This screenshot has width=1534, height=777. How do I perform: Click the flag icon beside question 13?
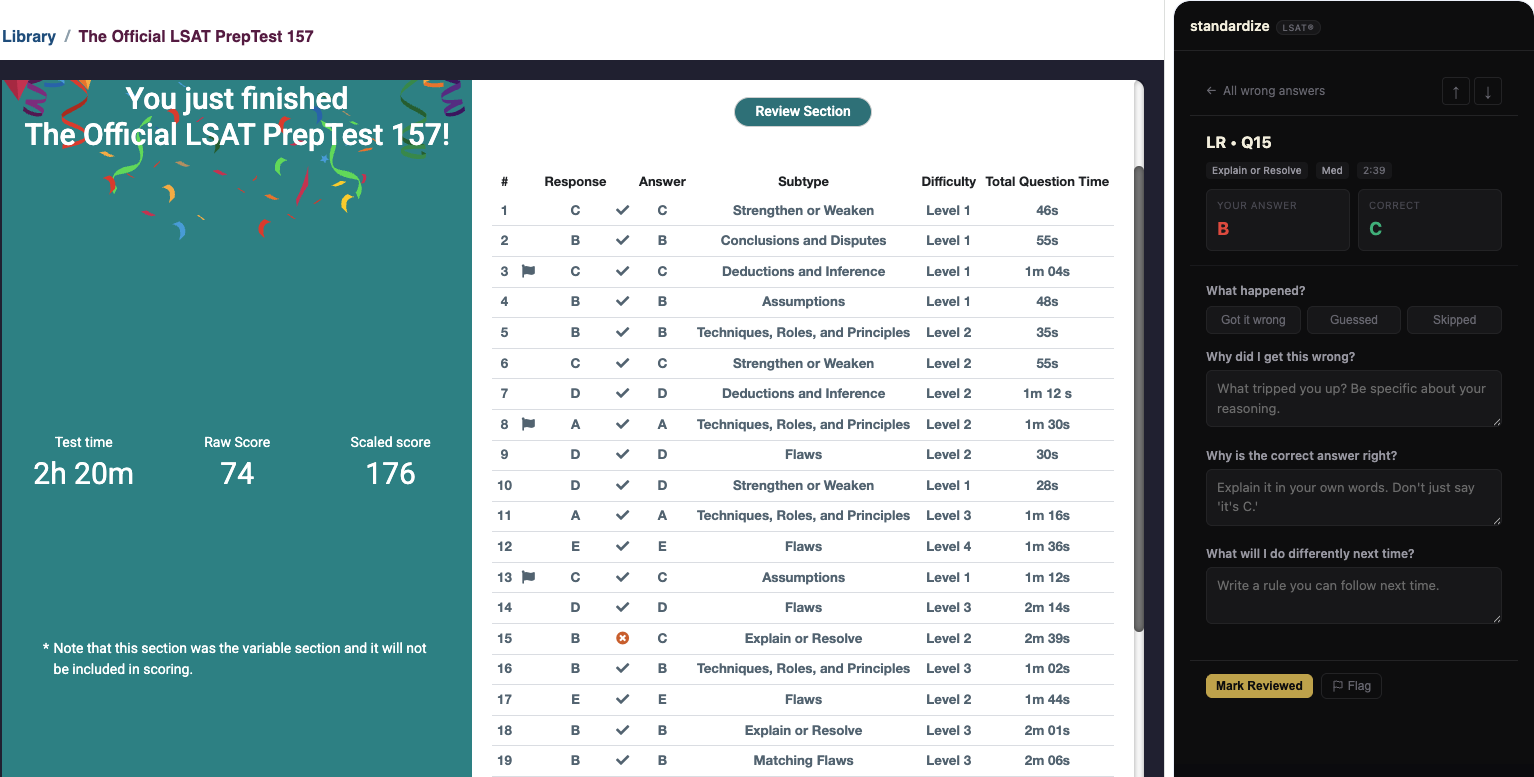tap(527, 577)
